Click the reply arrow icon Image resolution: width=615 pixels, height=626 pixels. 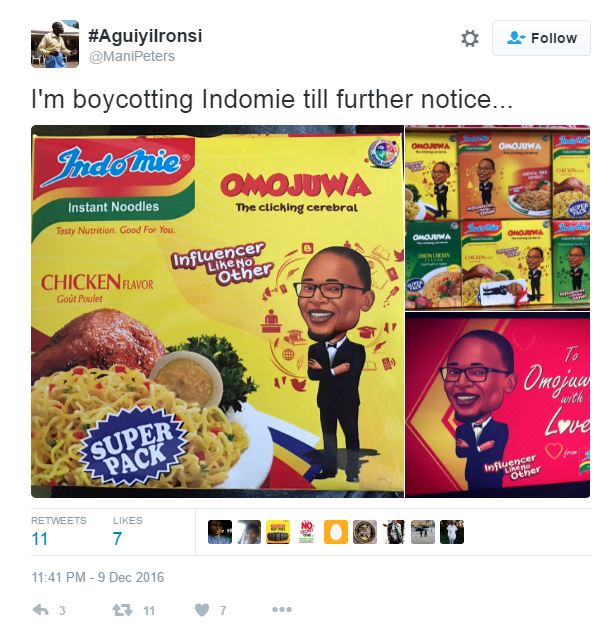pos(41,610)
